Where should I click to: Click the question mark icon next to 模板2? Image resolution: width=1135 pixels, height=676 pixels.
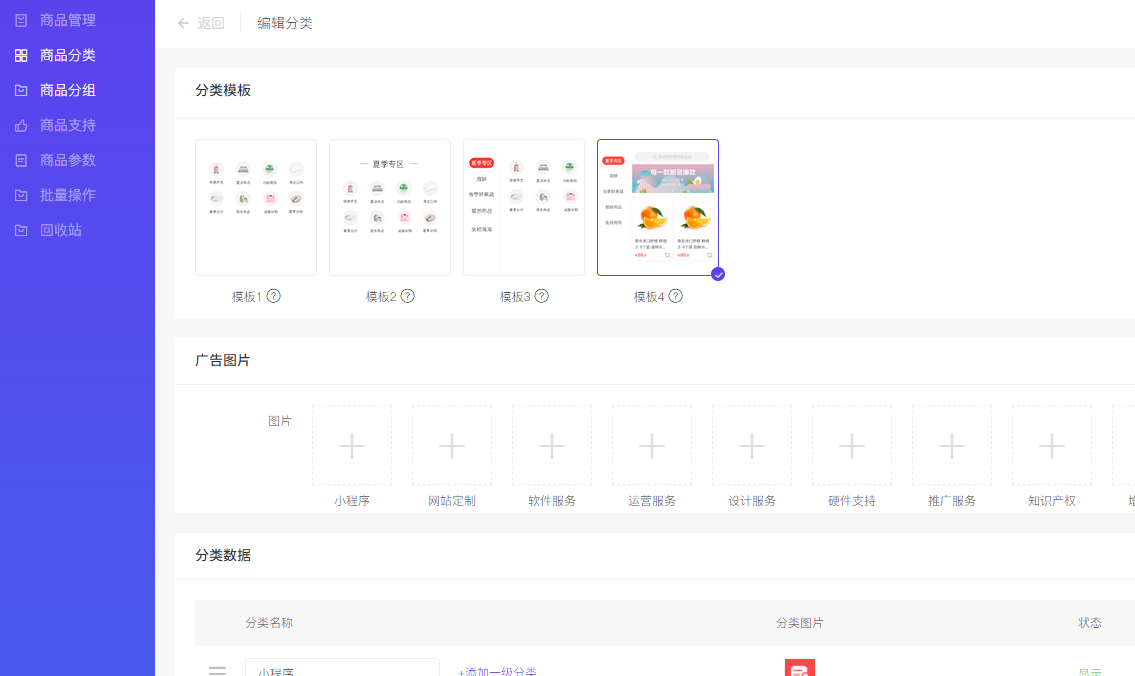(408, 296)
